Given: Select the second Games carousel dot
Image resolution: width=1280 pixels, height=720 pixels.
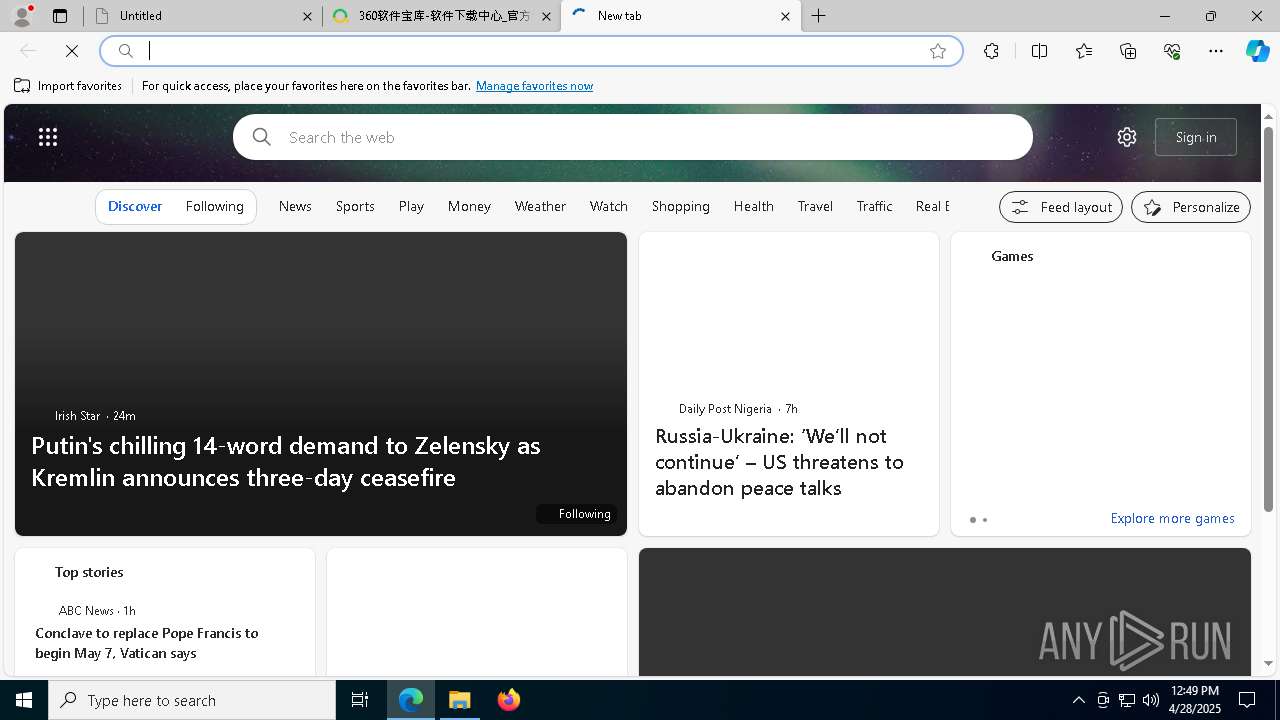Looking at the screenshot, I should (985, 520).
